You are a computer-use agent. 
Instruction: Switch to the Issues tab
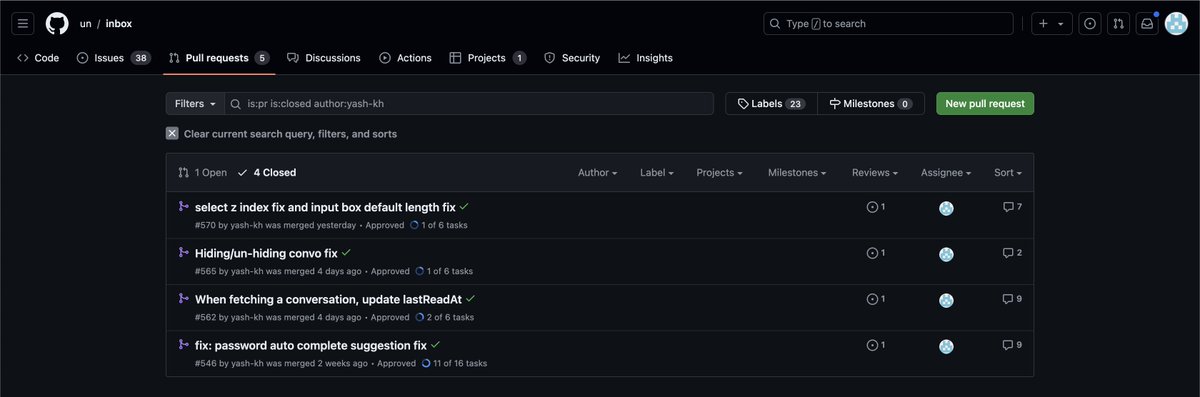(114, 58)
